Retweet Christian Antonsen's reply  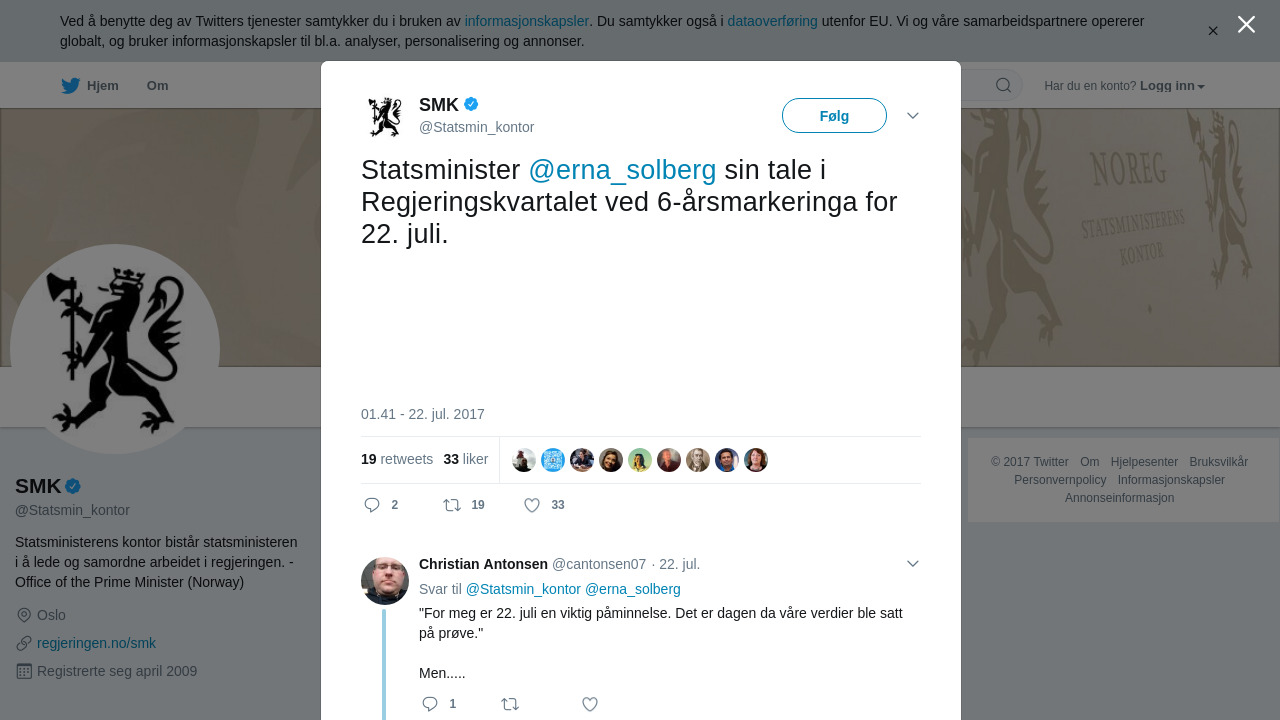(x=510, y=704)
